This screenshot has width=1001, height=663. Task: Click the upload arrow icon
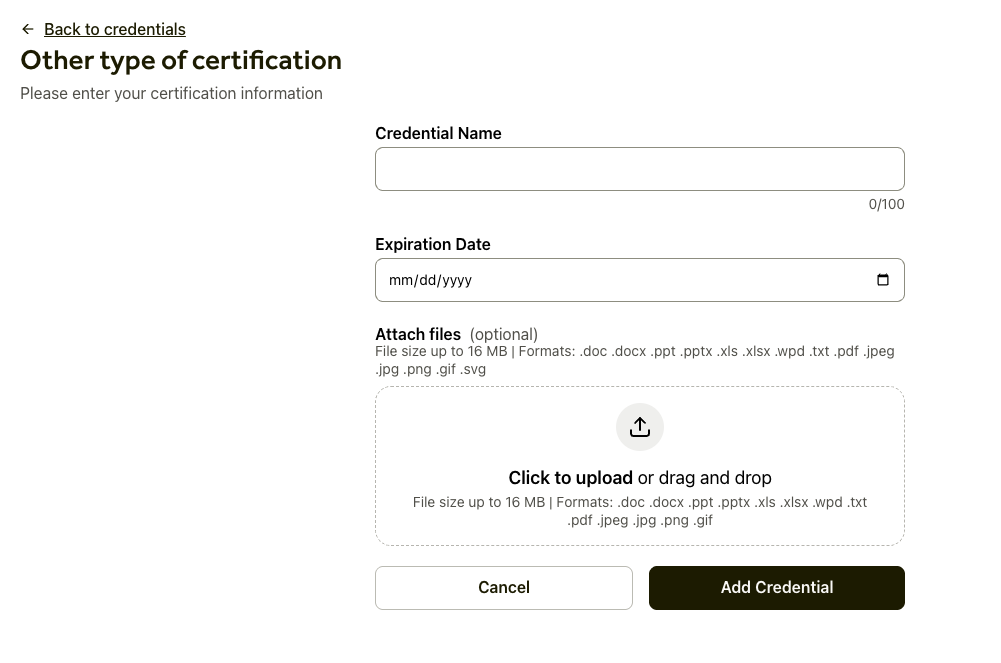coord(640,428)
